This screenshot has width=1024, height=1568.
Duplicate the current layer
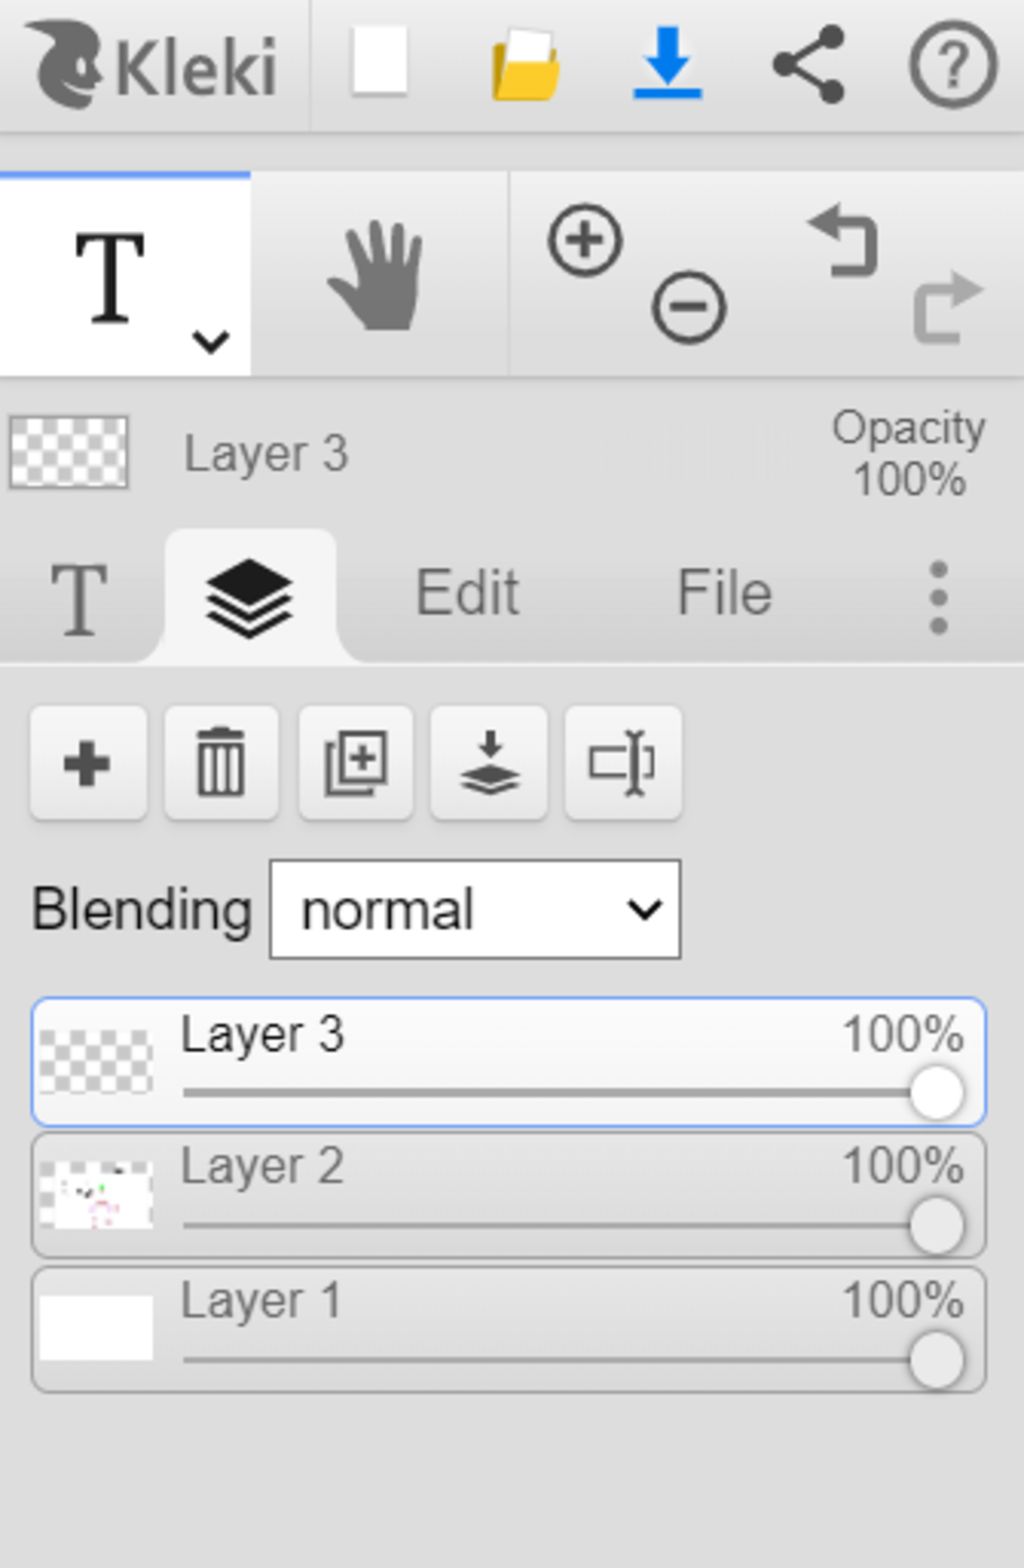click(356, 763)
